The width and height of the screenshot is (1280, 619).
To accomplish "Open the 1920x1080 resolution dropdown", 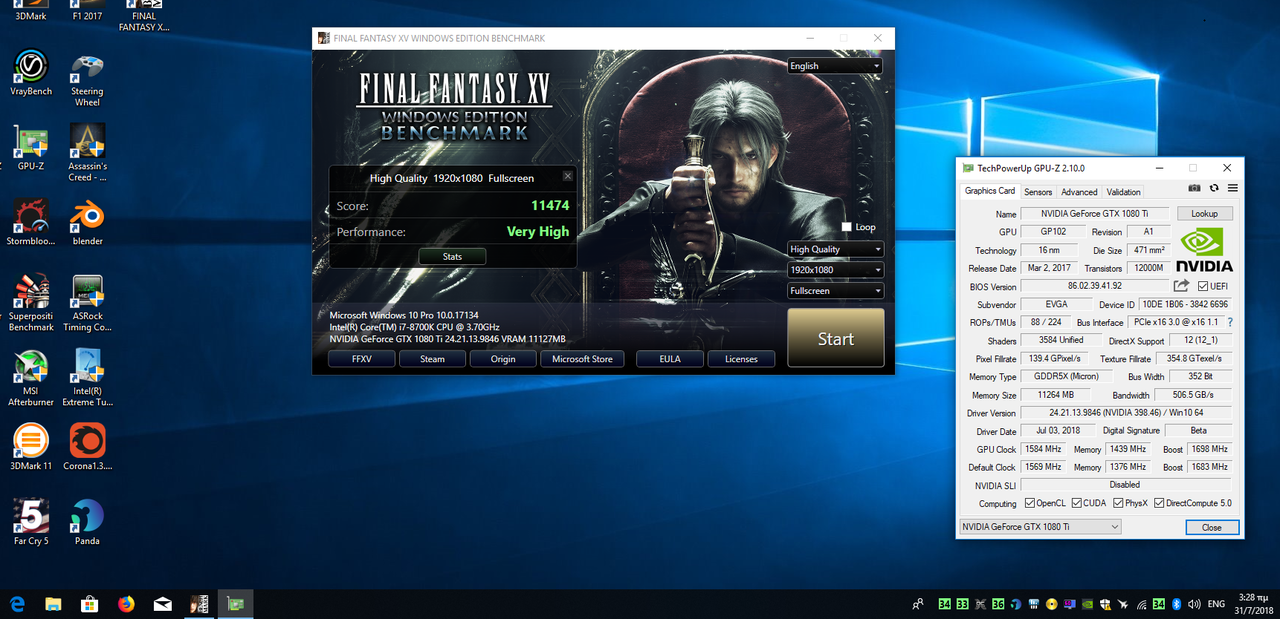I will (835, 270).
